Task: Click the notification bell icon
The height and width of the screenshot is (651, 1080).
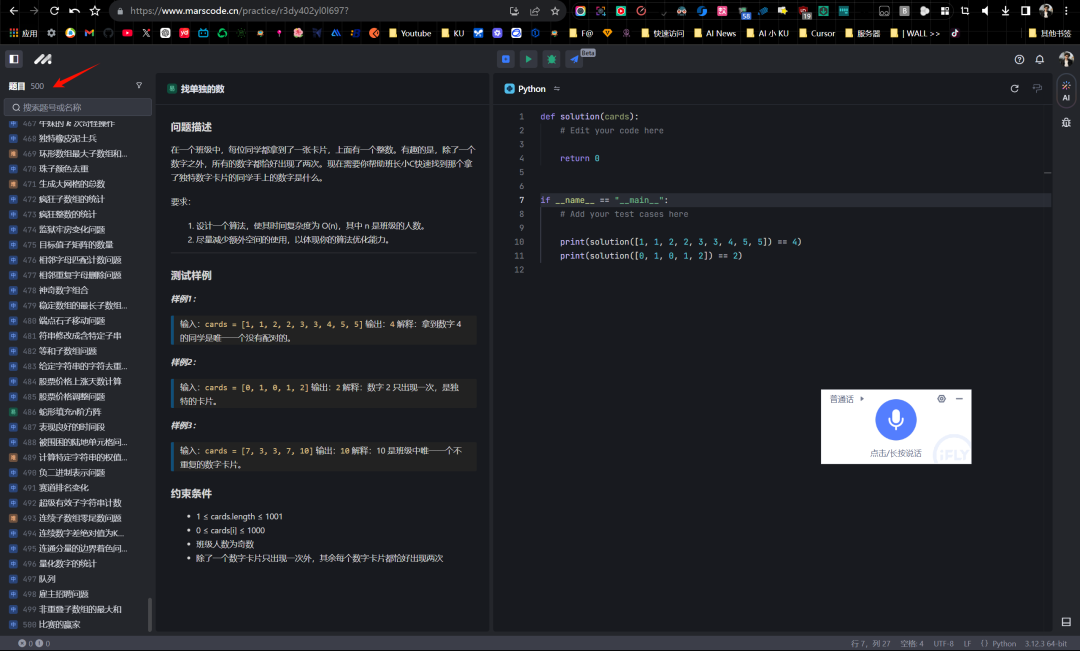Action: [x=1039, y=59]
